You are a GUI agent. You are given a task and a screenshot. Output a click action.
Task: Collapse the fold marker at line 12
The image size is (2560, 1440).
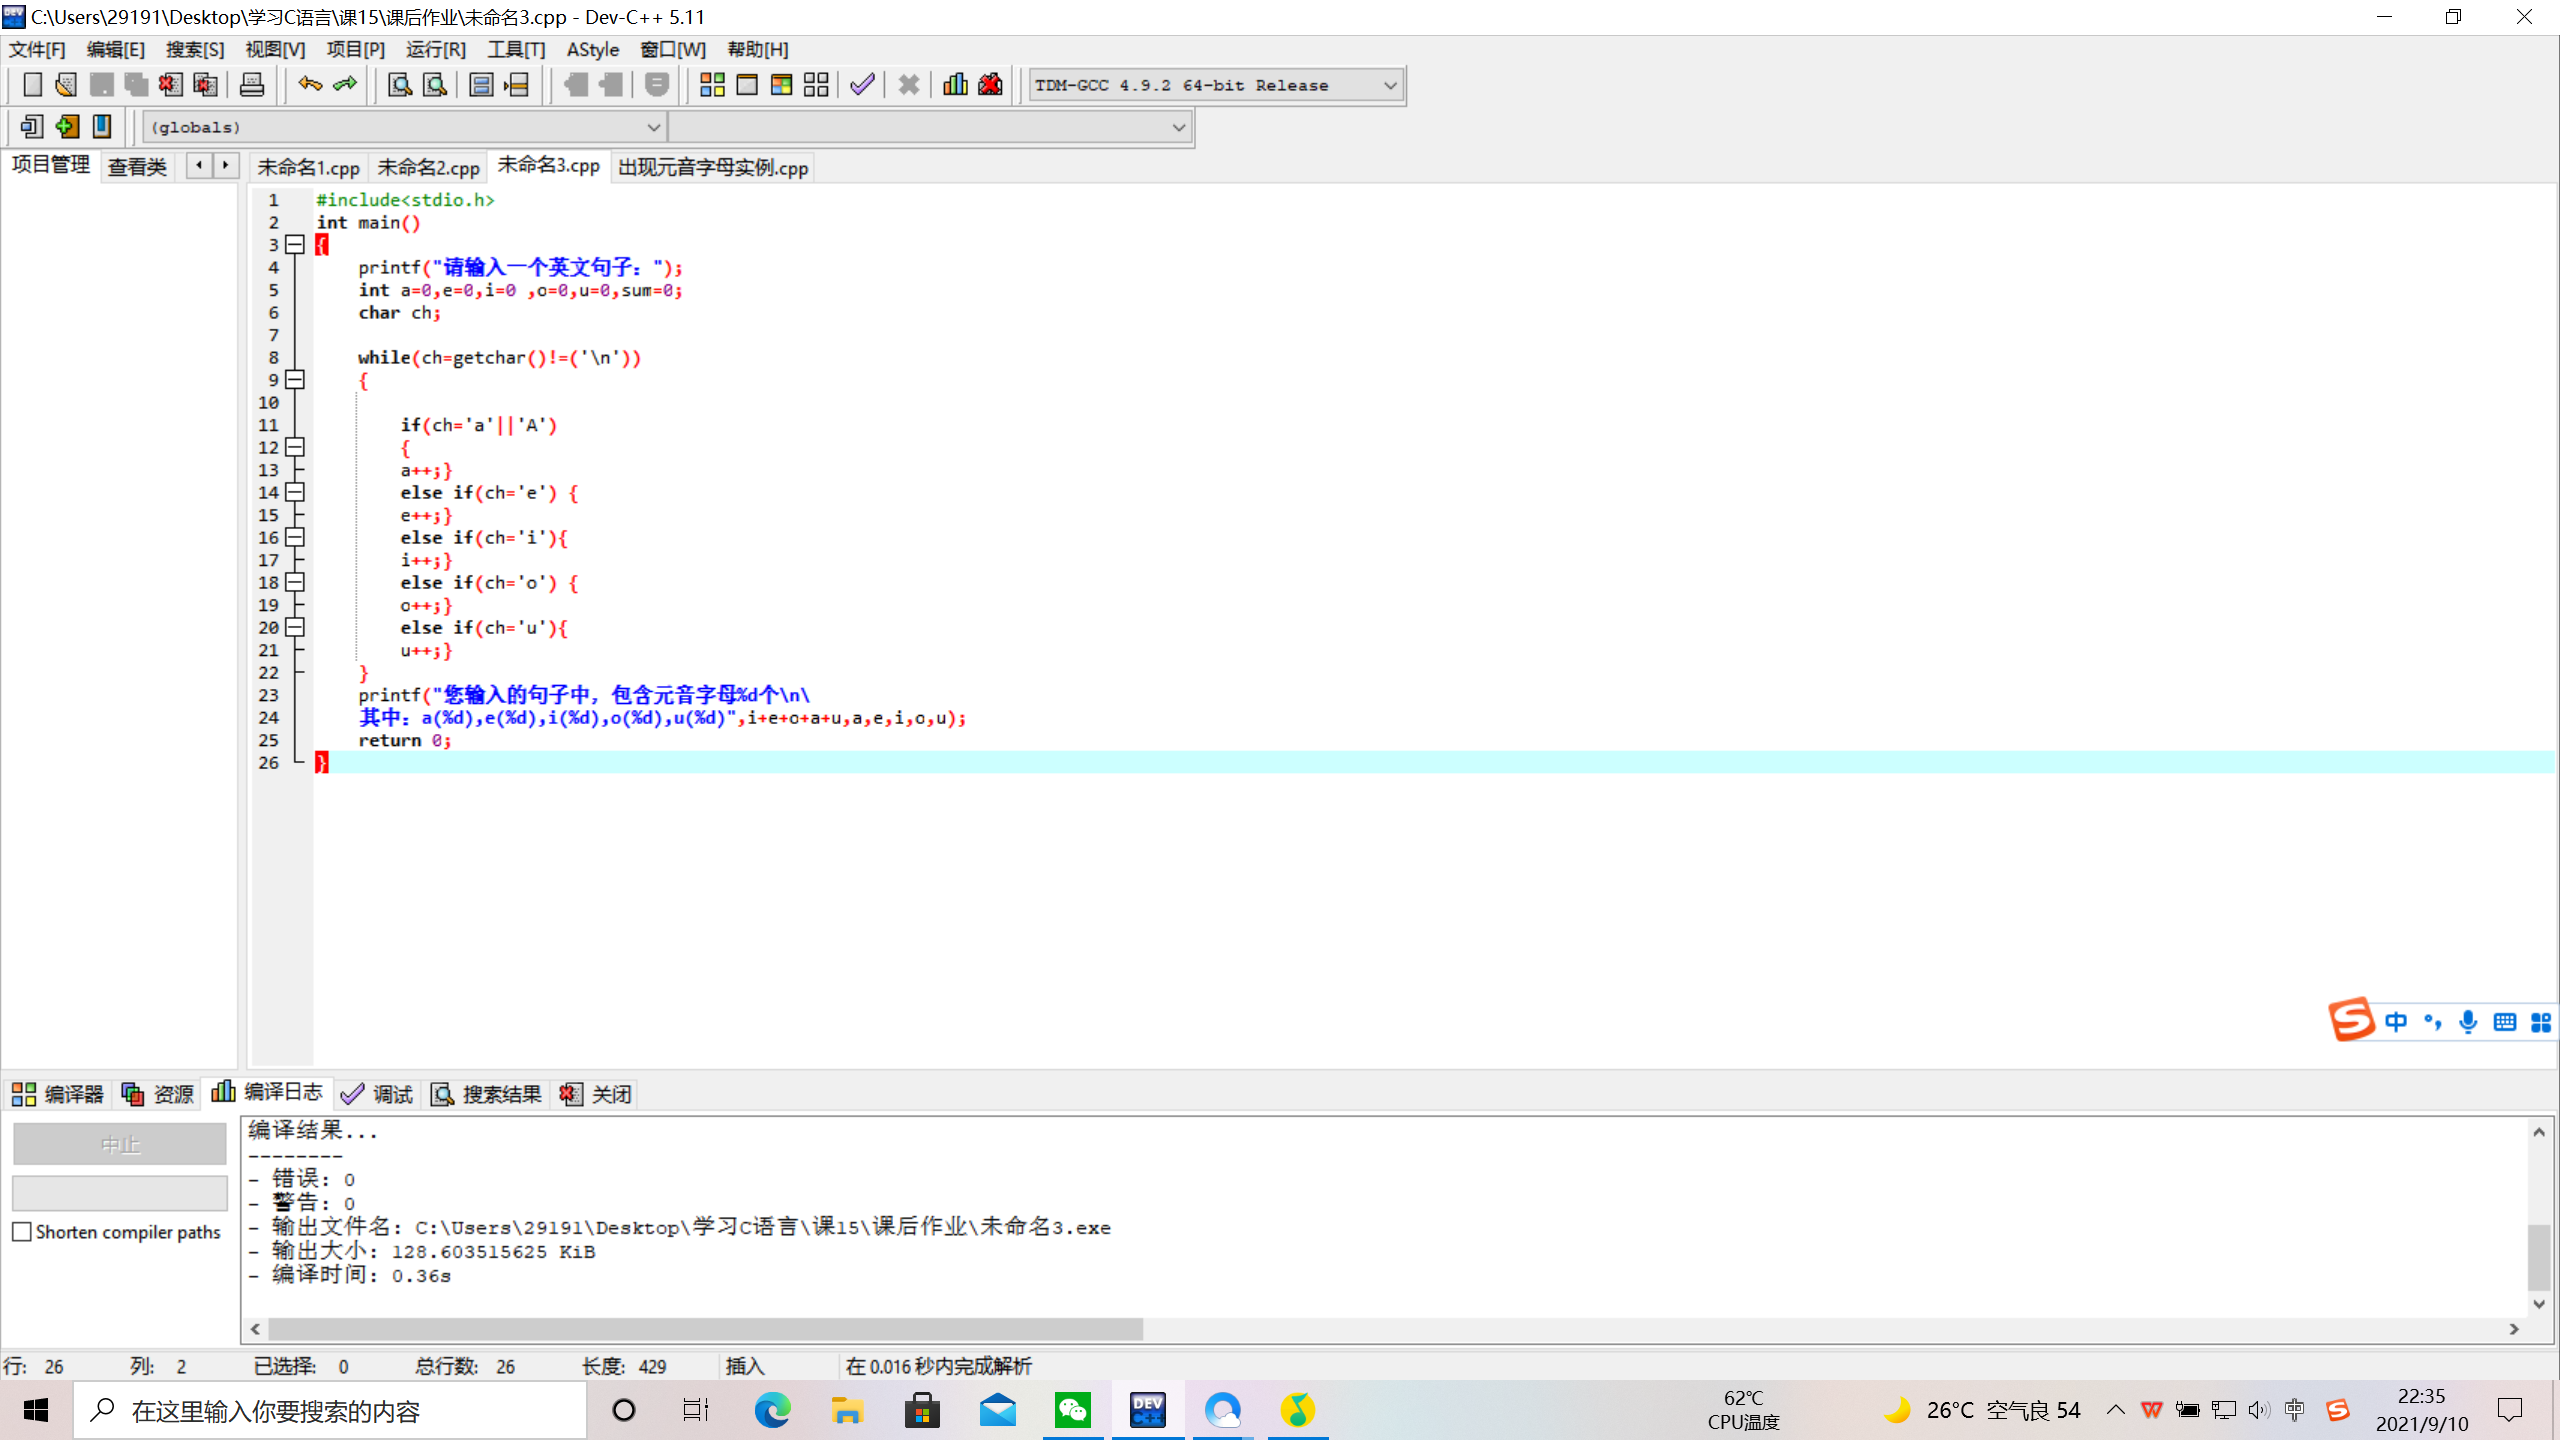click(x=295, y=447)
